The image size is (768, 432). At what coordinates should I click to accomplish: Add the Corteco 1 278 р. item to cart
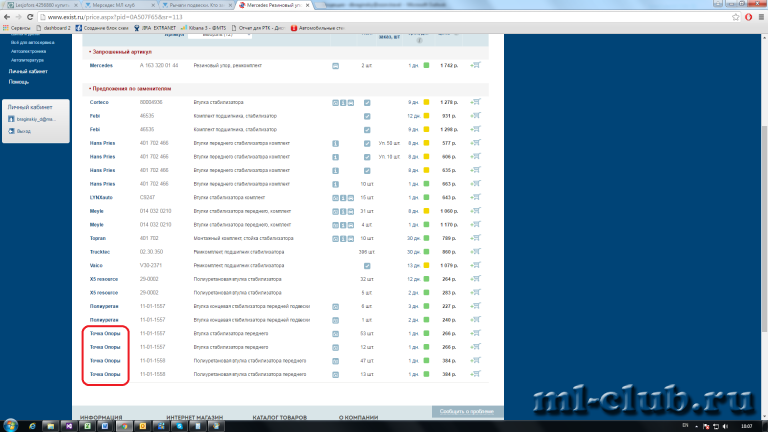tap(474, 103)
